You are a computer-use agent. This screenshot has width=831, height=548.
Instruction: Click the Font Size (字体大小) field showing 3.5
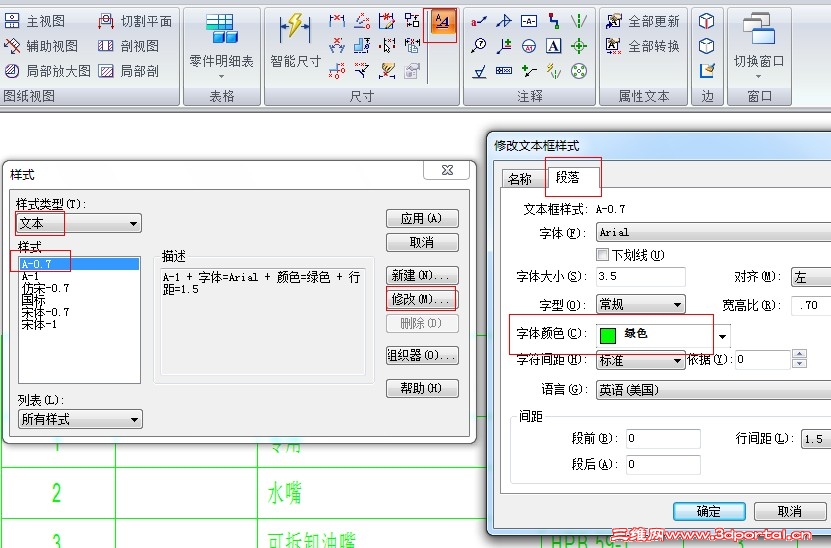tap(640, 277)
